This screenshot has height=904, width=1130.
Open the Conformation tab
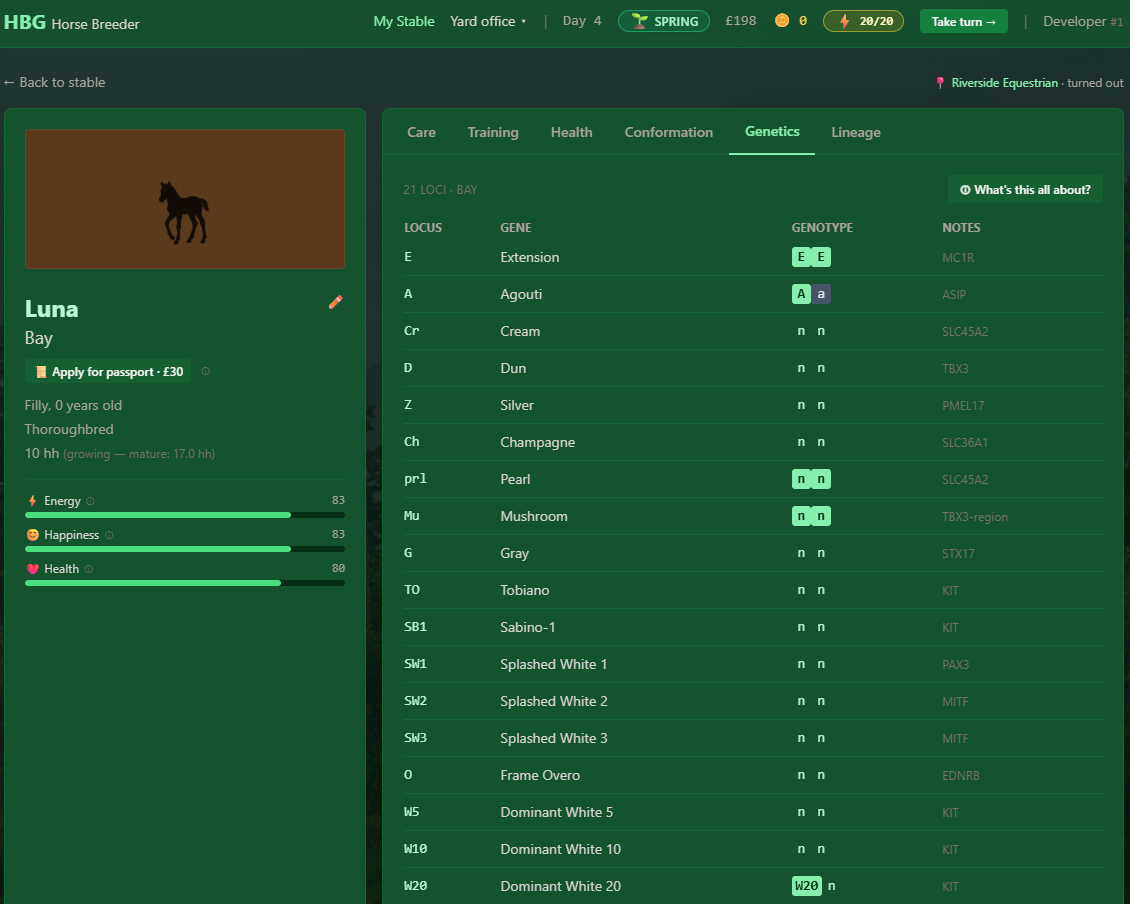pyautogui.click(x=668, y=131)
